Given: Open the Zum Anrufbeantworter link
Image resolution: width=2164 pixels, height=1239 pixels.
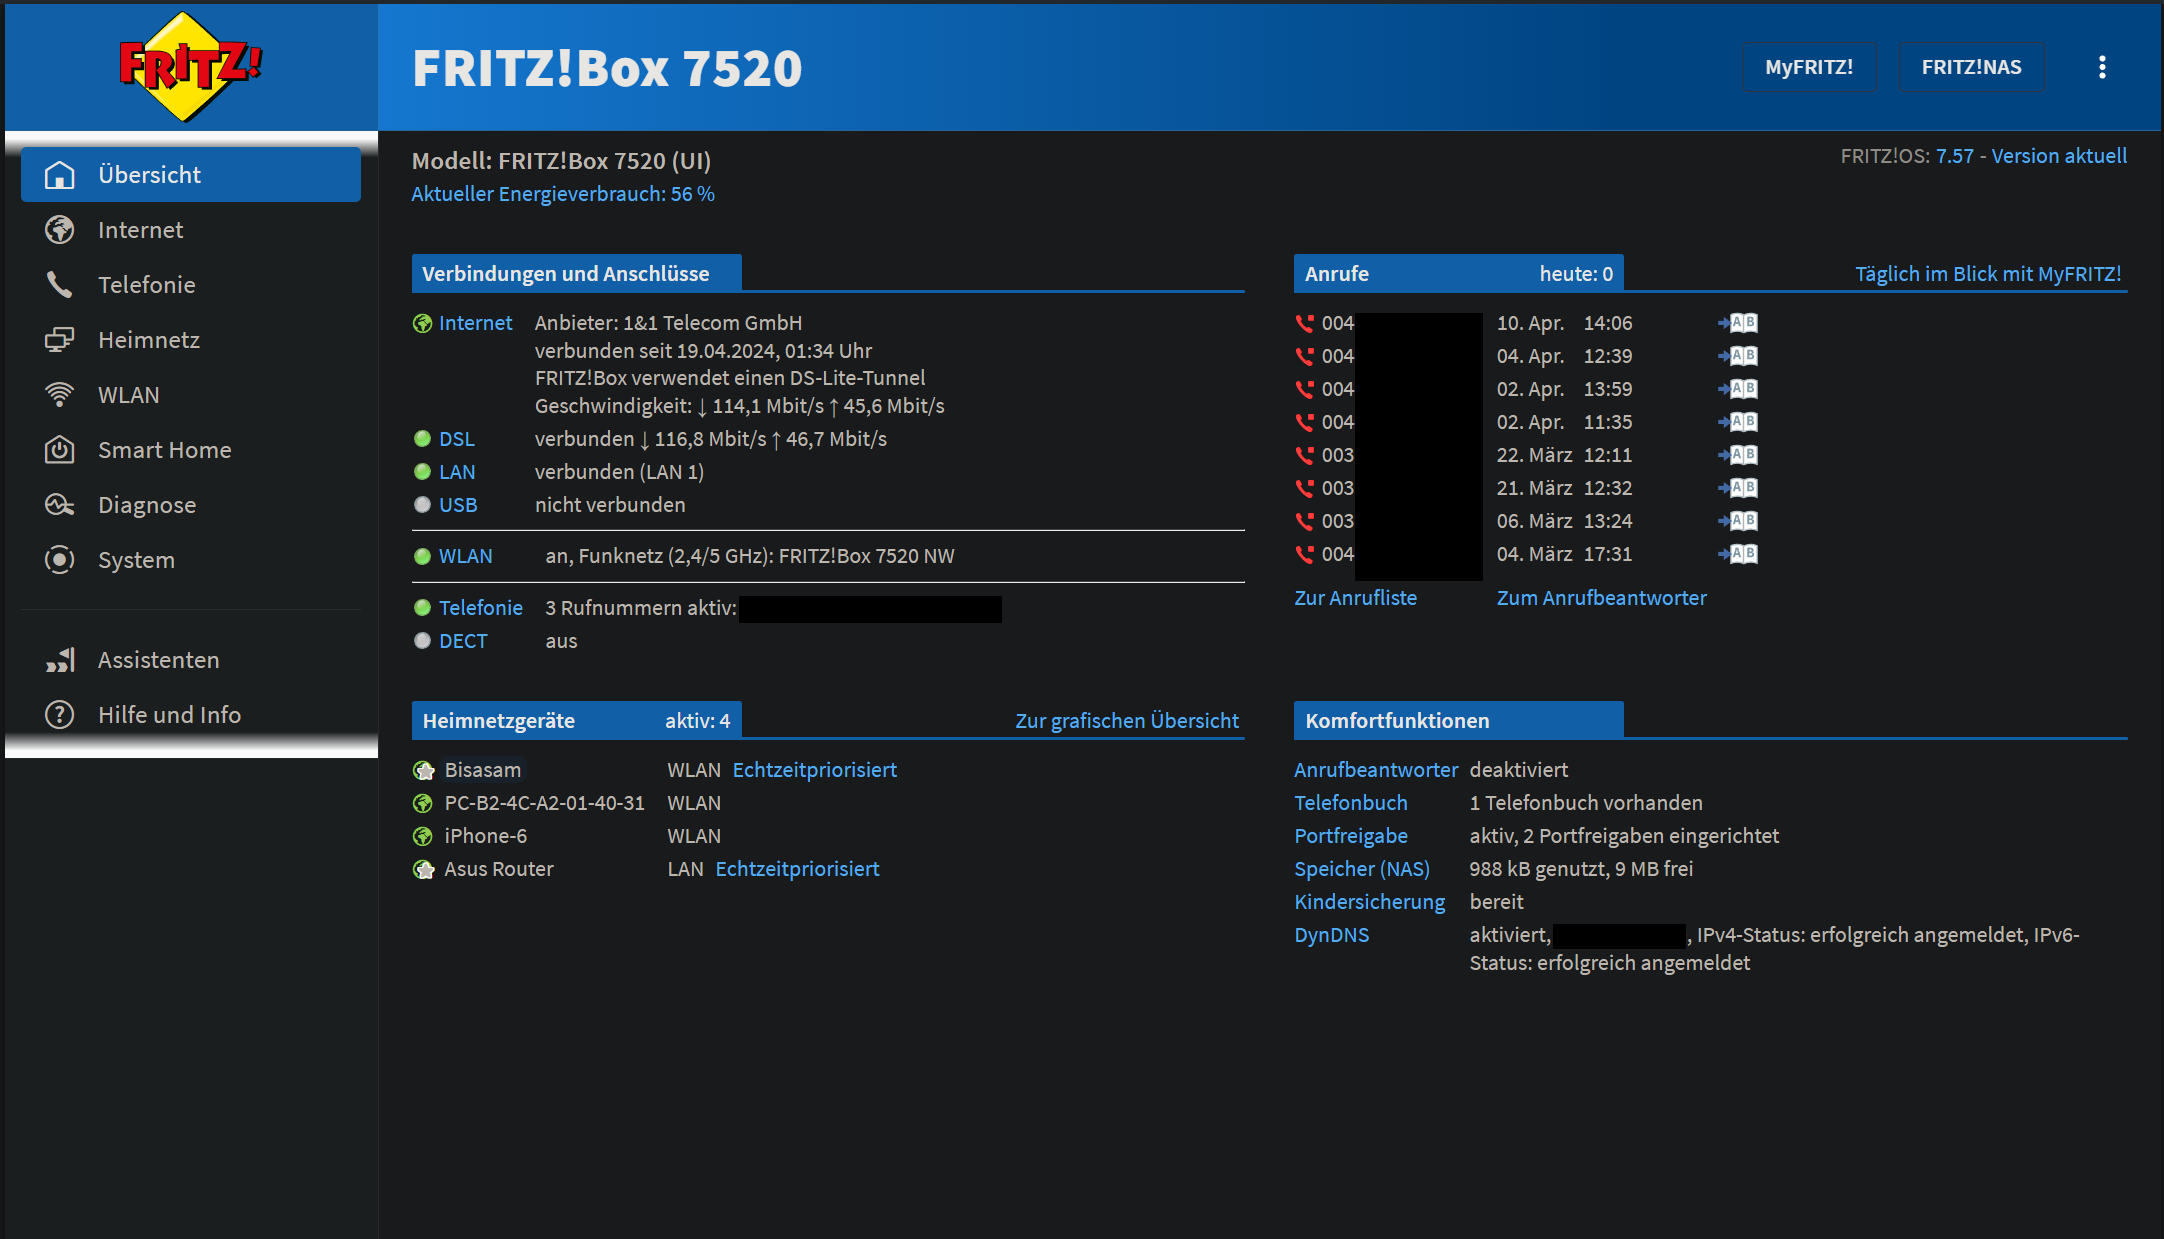Looking at the screenshot, I should coord(1601,598).
